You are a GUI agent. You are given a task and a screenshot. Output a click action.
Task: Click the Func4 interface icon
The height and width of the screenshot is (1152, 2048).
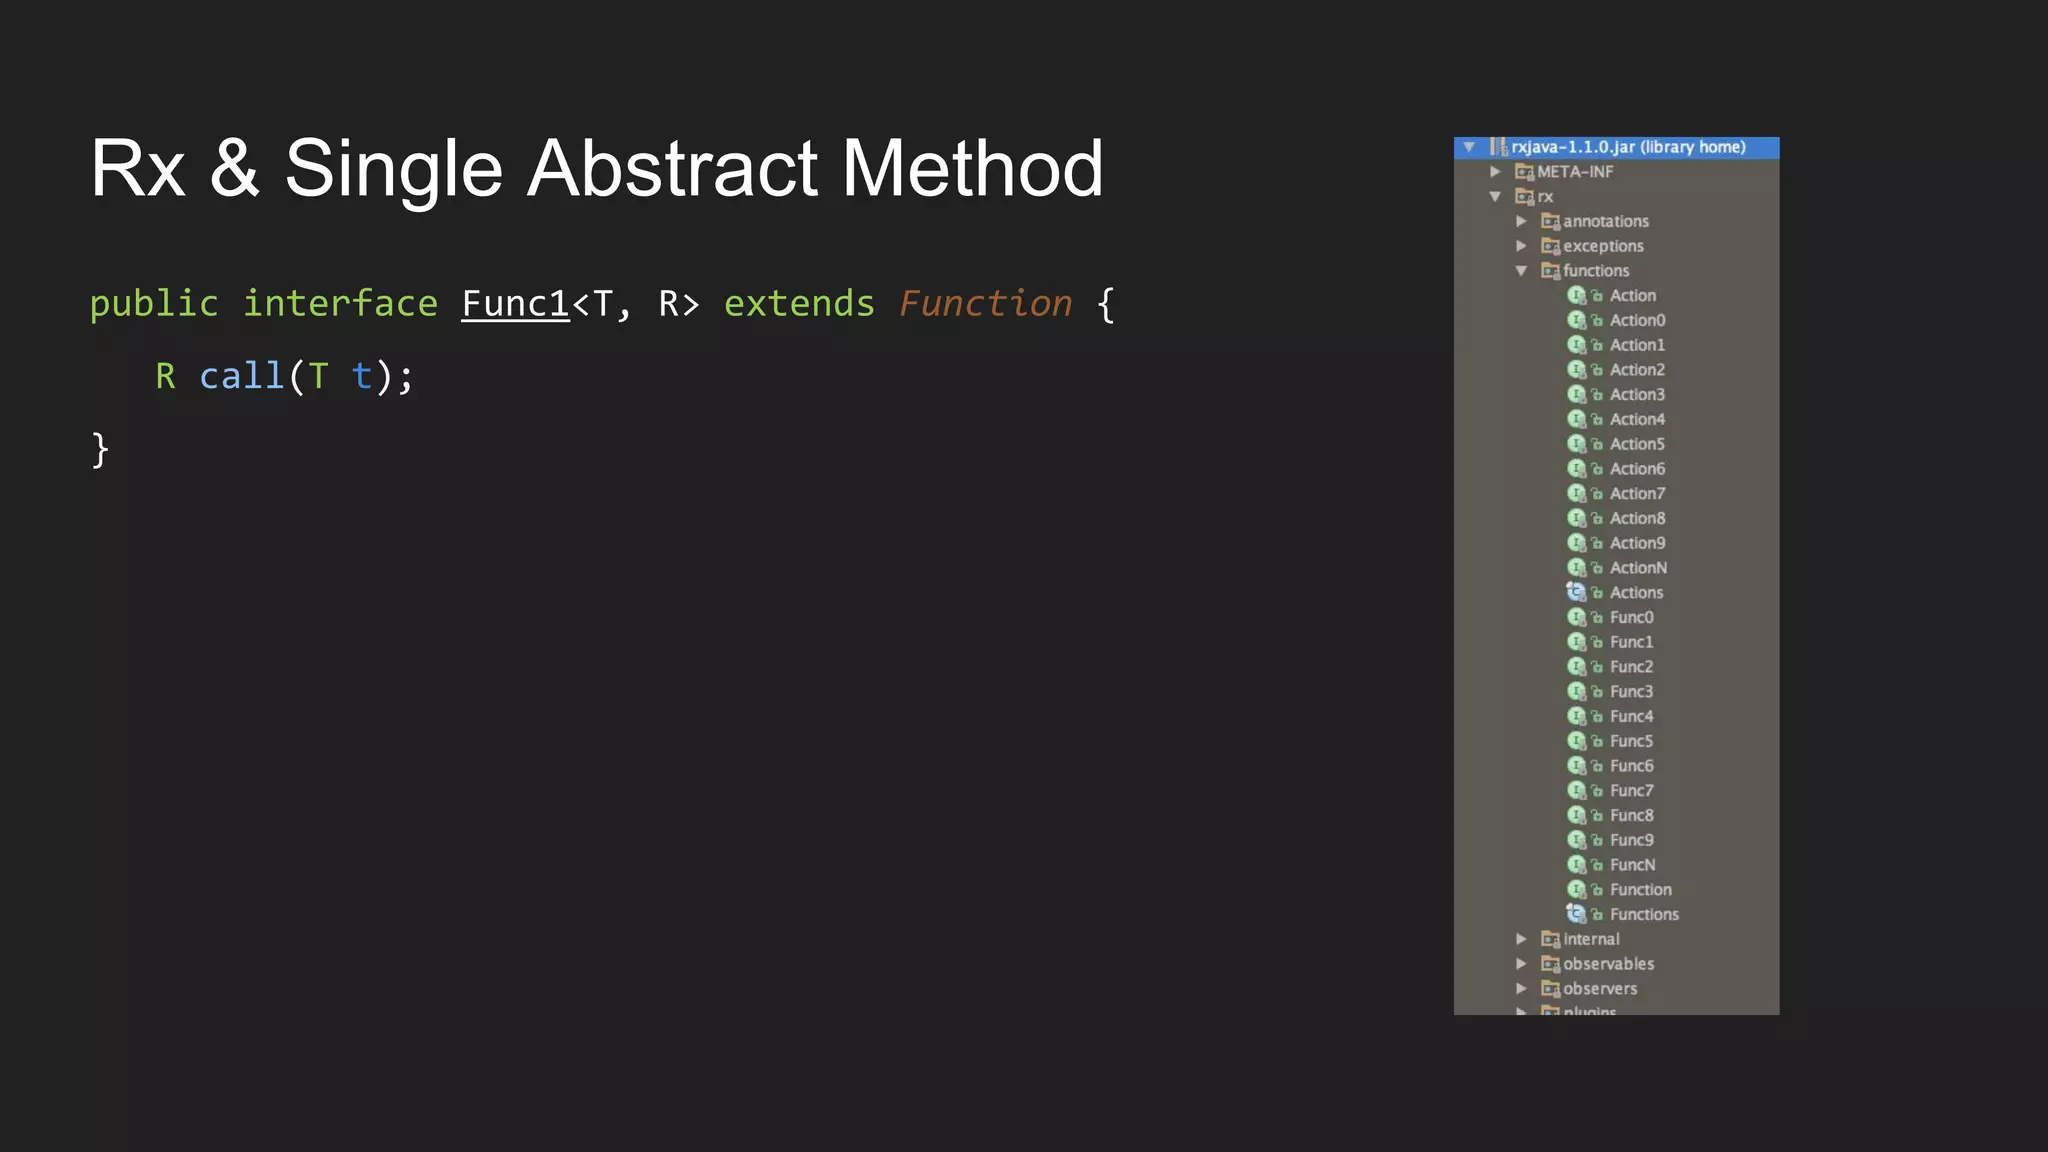(x=1577, y=716)
